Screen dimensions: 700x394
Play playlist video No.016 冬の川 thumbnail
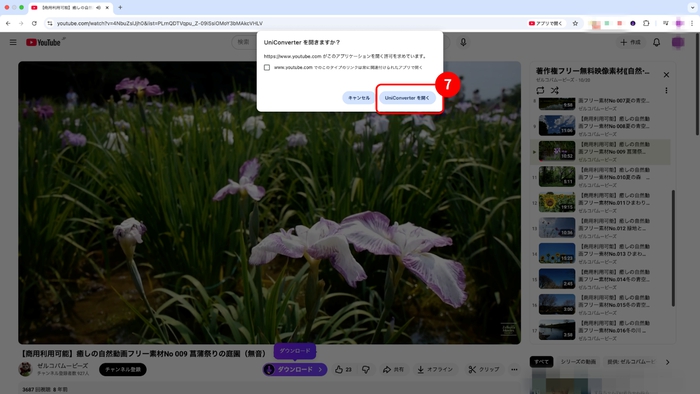(x=557, y=330)
